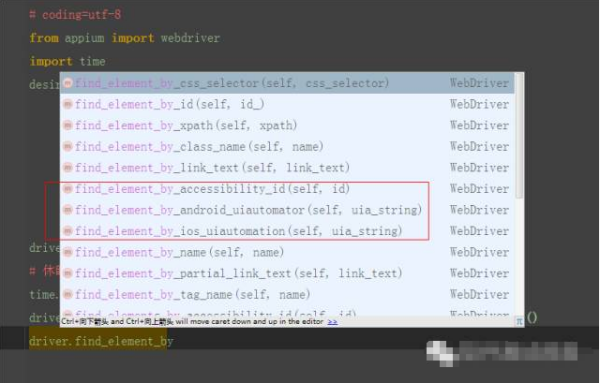Open the >> hint link in popup footer
Viewport: 600px width, 383px height.
coord(333,322)
